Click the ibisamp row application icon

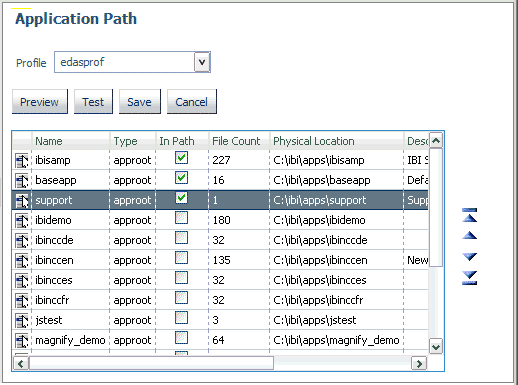(22, 161)
